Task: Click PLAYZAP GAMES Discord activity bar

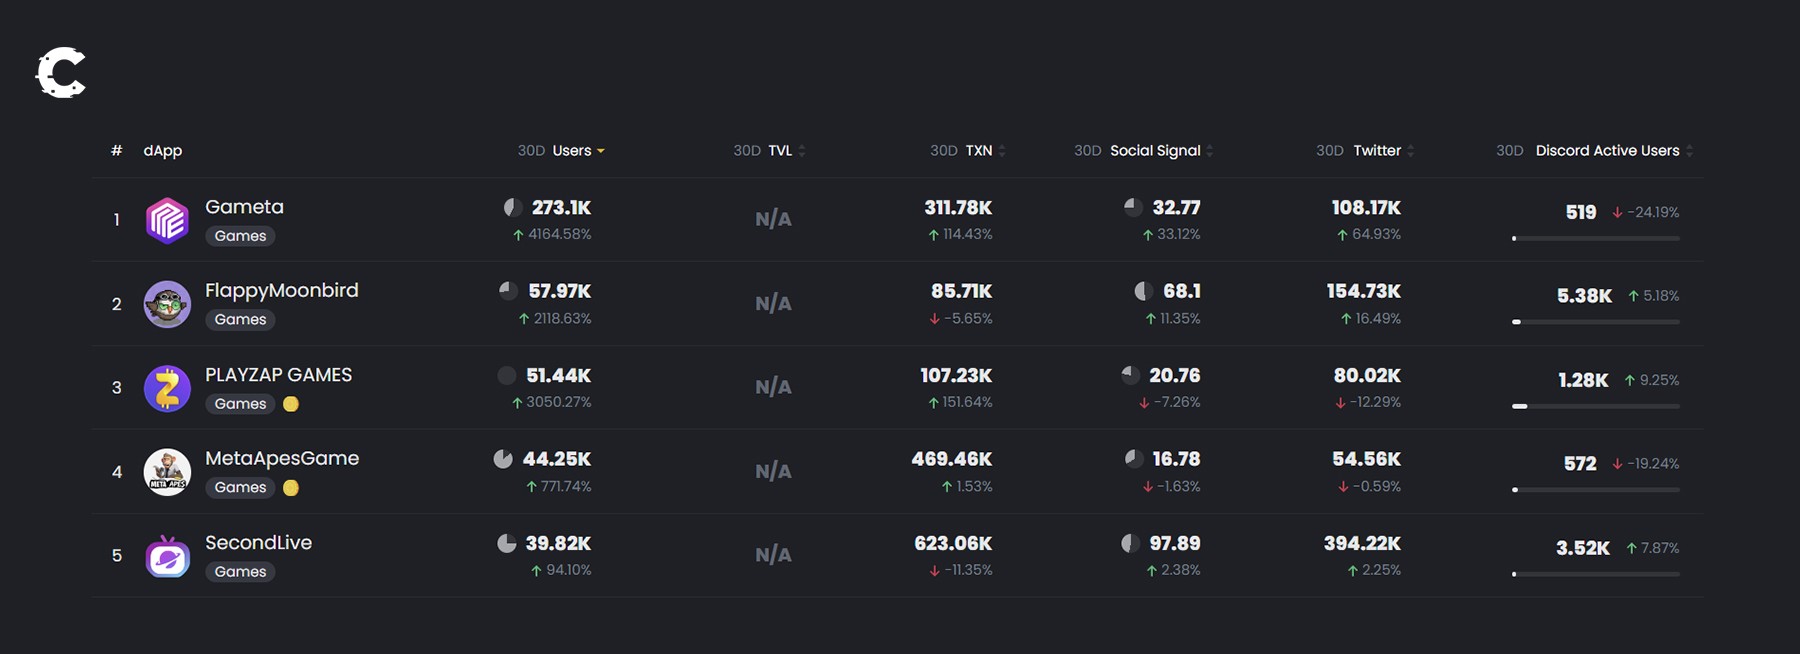Action: (x=1596, y=406)
